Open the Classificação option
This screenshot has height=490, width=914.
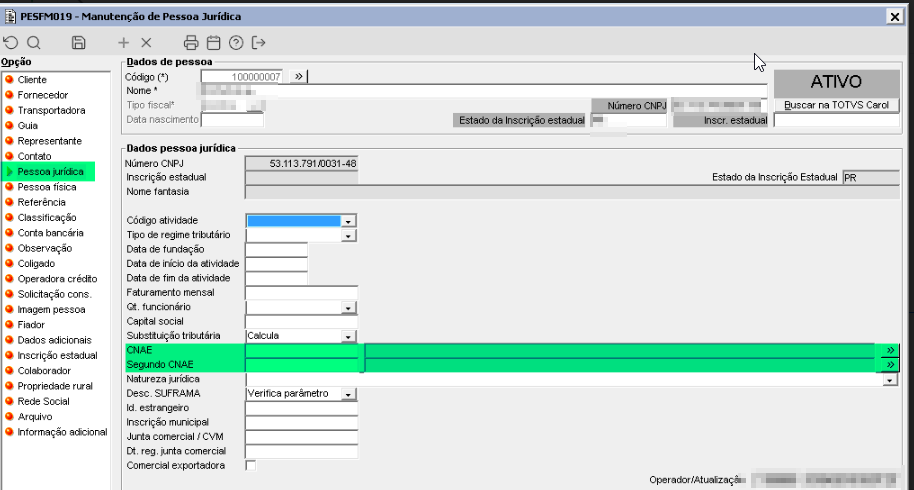pos(47,218)
